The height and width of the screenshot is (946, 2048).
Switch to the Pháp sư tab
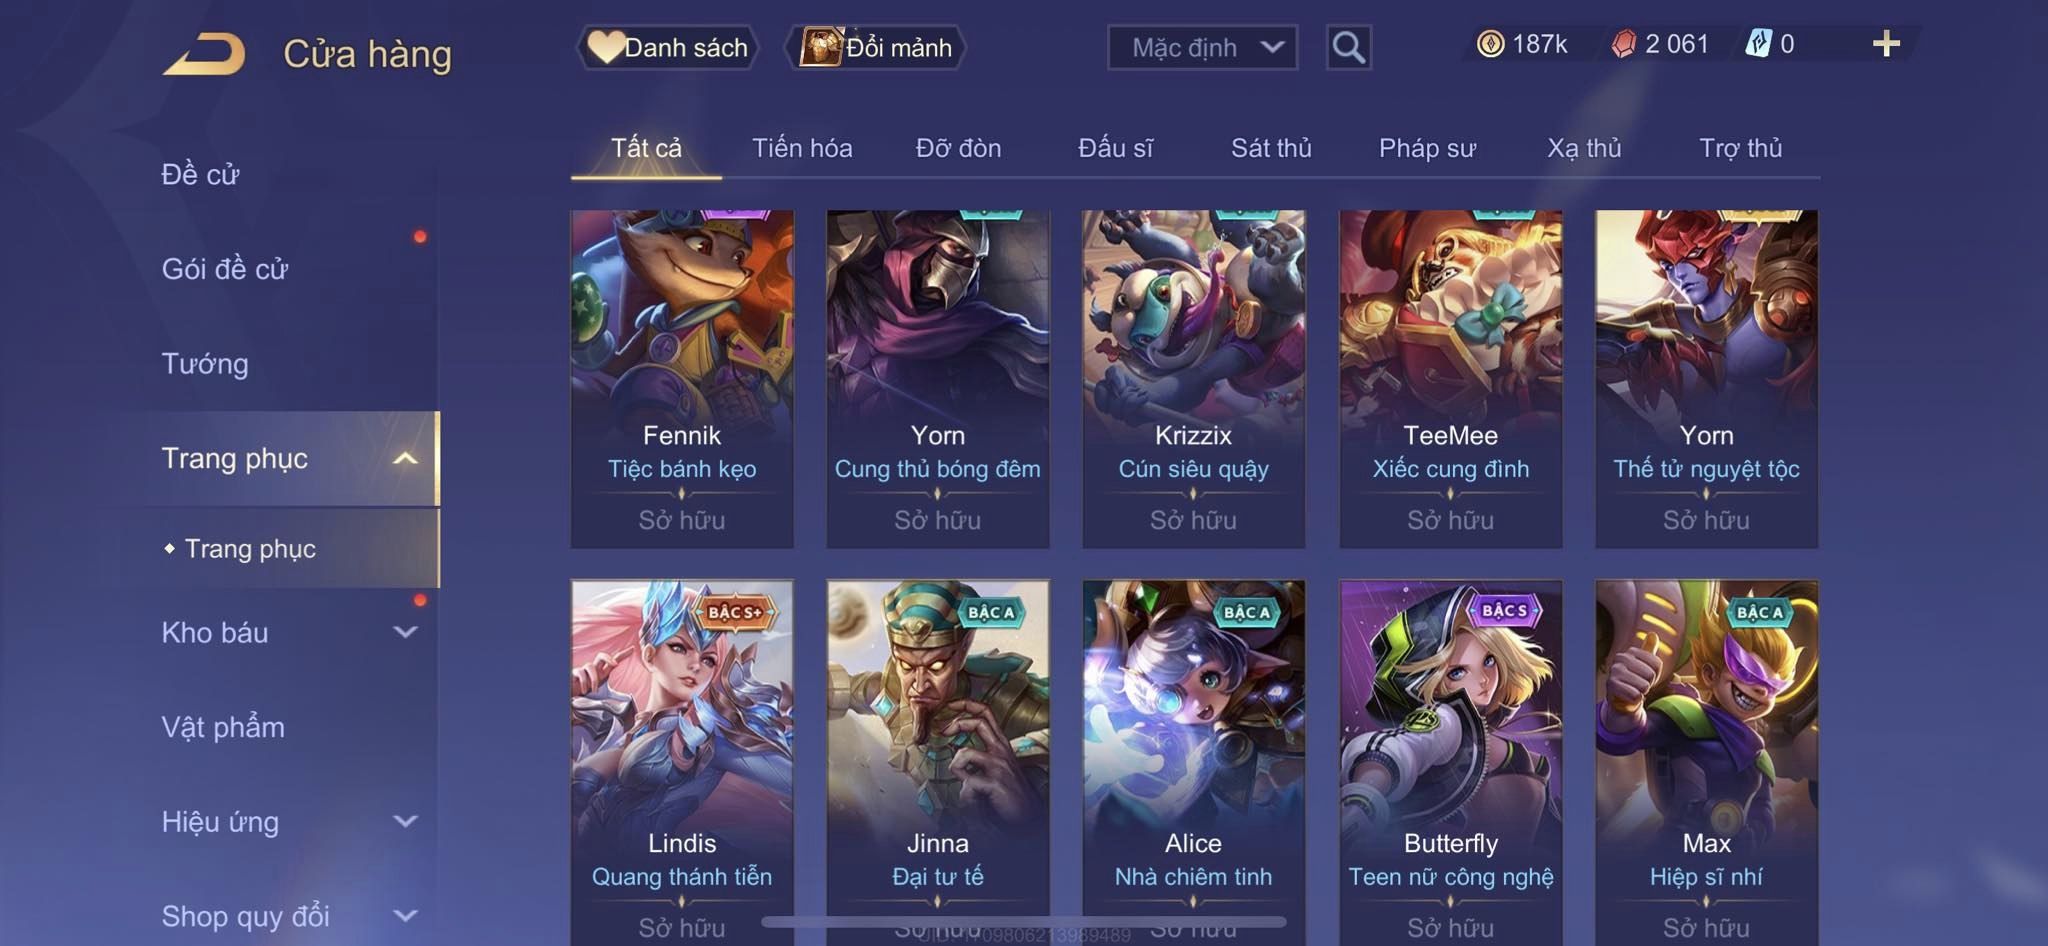1427,148
